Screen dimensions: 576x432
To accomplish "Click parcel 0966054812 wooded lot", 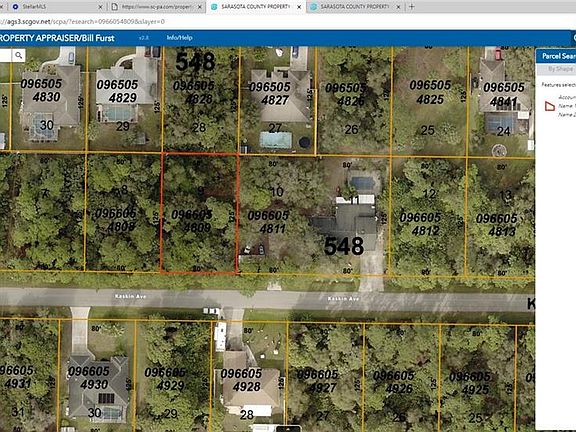I will click(x=428, y=217).
